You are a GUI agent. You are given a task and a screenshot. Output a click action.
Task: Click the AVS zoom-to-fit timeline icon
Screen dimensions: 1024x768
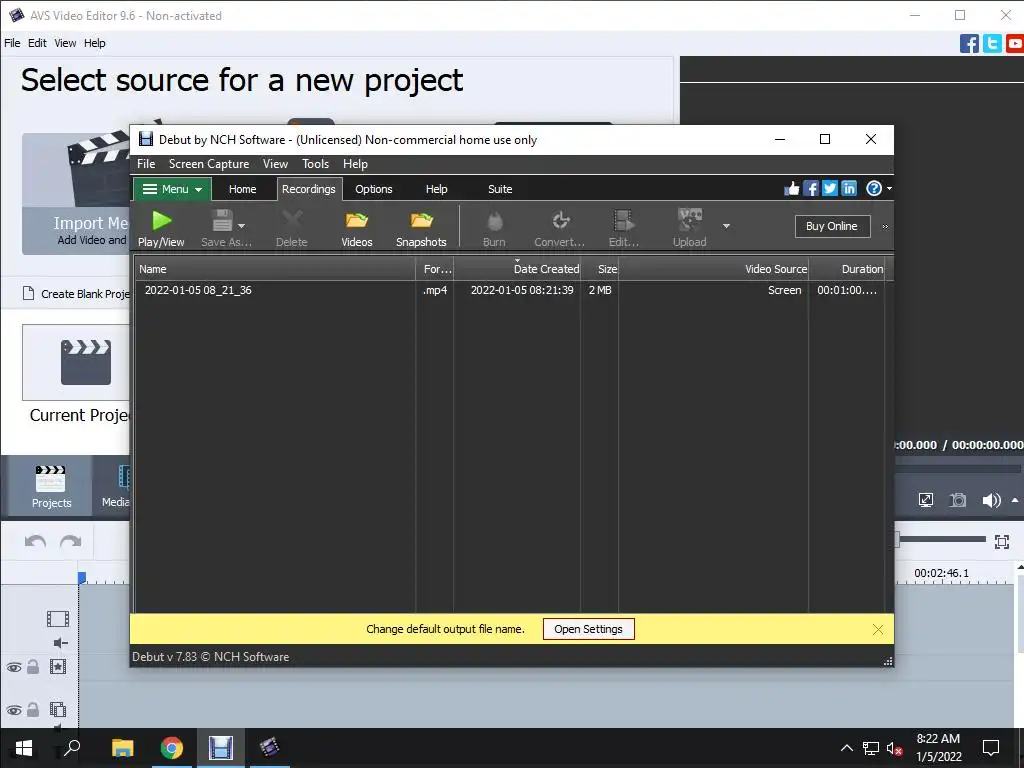(x=1002, y=541)
